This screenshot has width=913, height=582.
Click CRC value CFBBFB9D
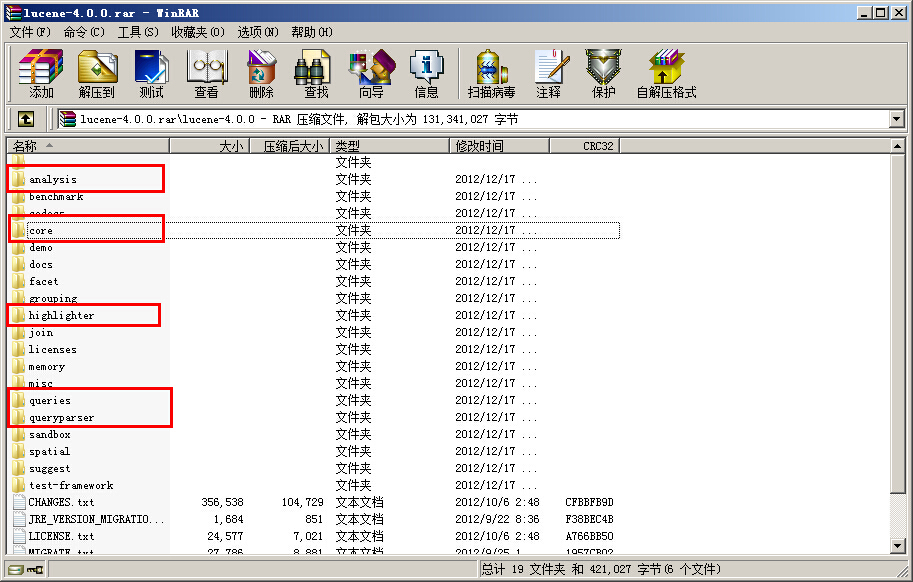[x=589, y=502]
